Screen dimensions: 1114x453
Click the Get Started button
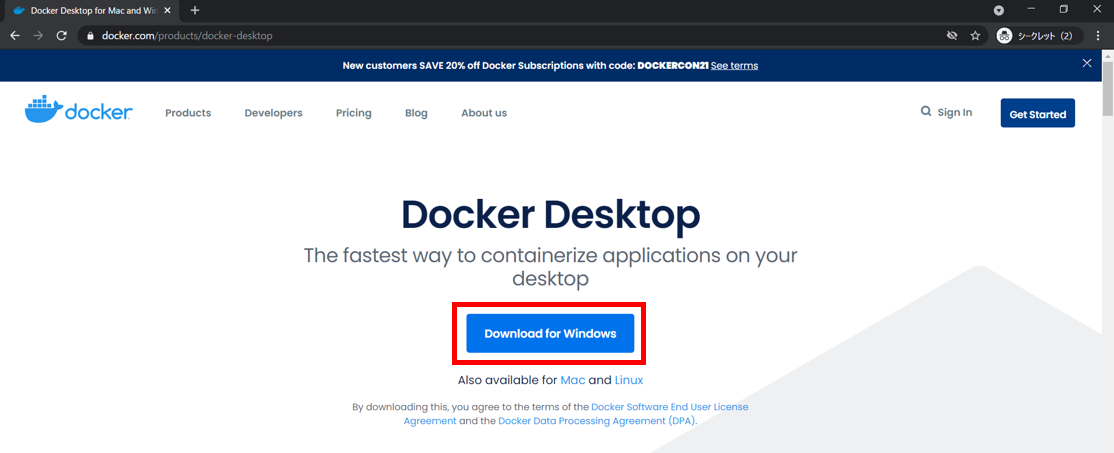click(1037, 114)
